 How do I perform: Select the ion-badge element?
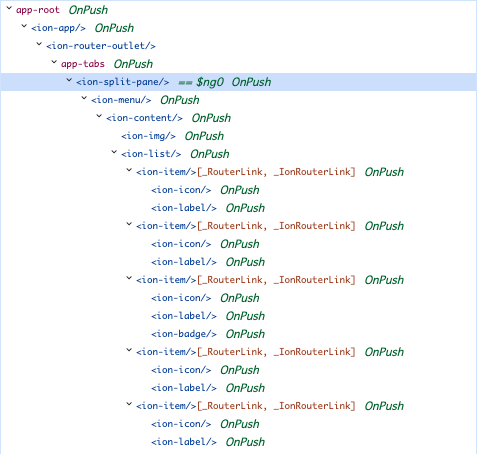pyautogui.click(x=184, y=334)
